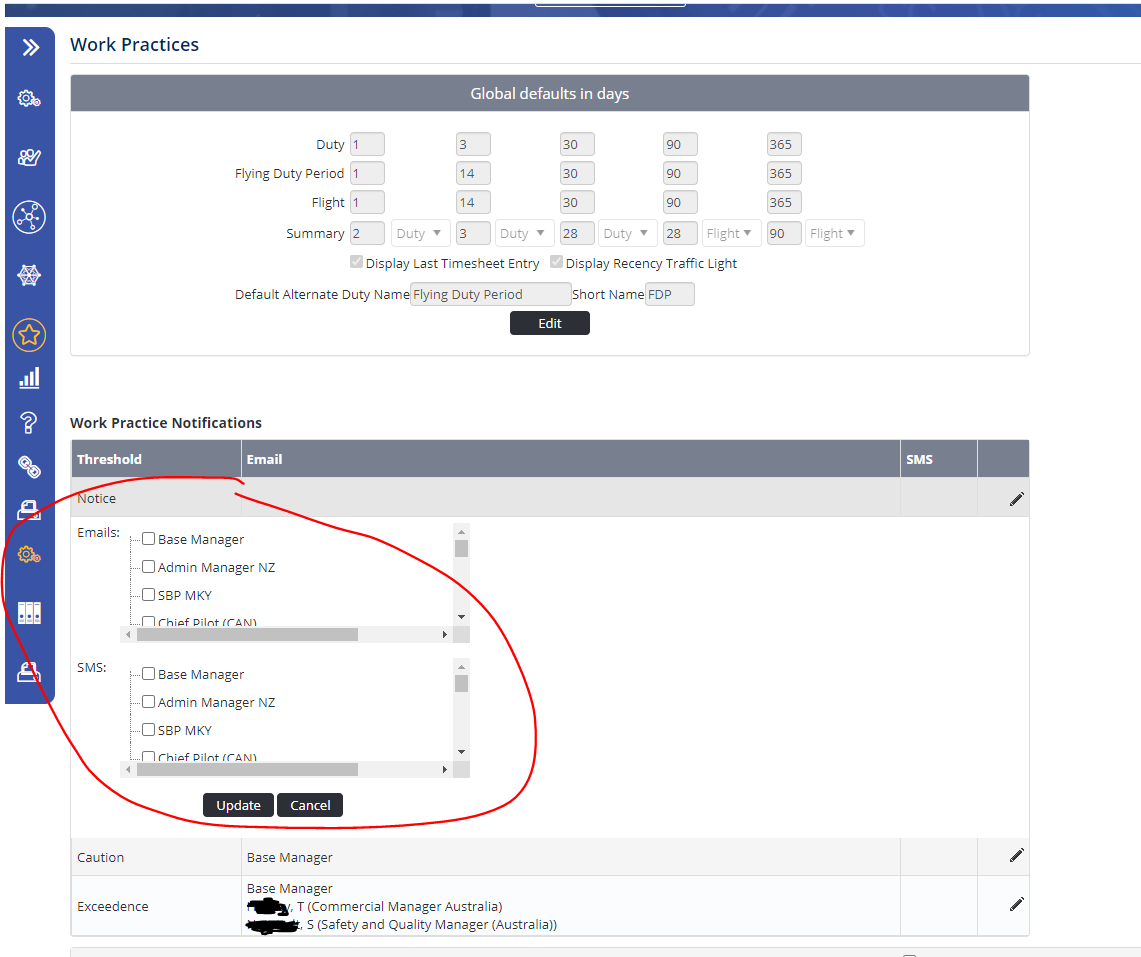The image size is (1141, 957).
Task: Click the question mark help icon
Action: click(29, 422)
